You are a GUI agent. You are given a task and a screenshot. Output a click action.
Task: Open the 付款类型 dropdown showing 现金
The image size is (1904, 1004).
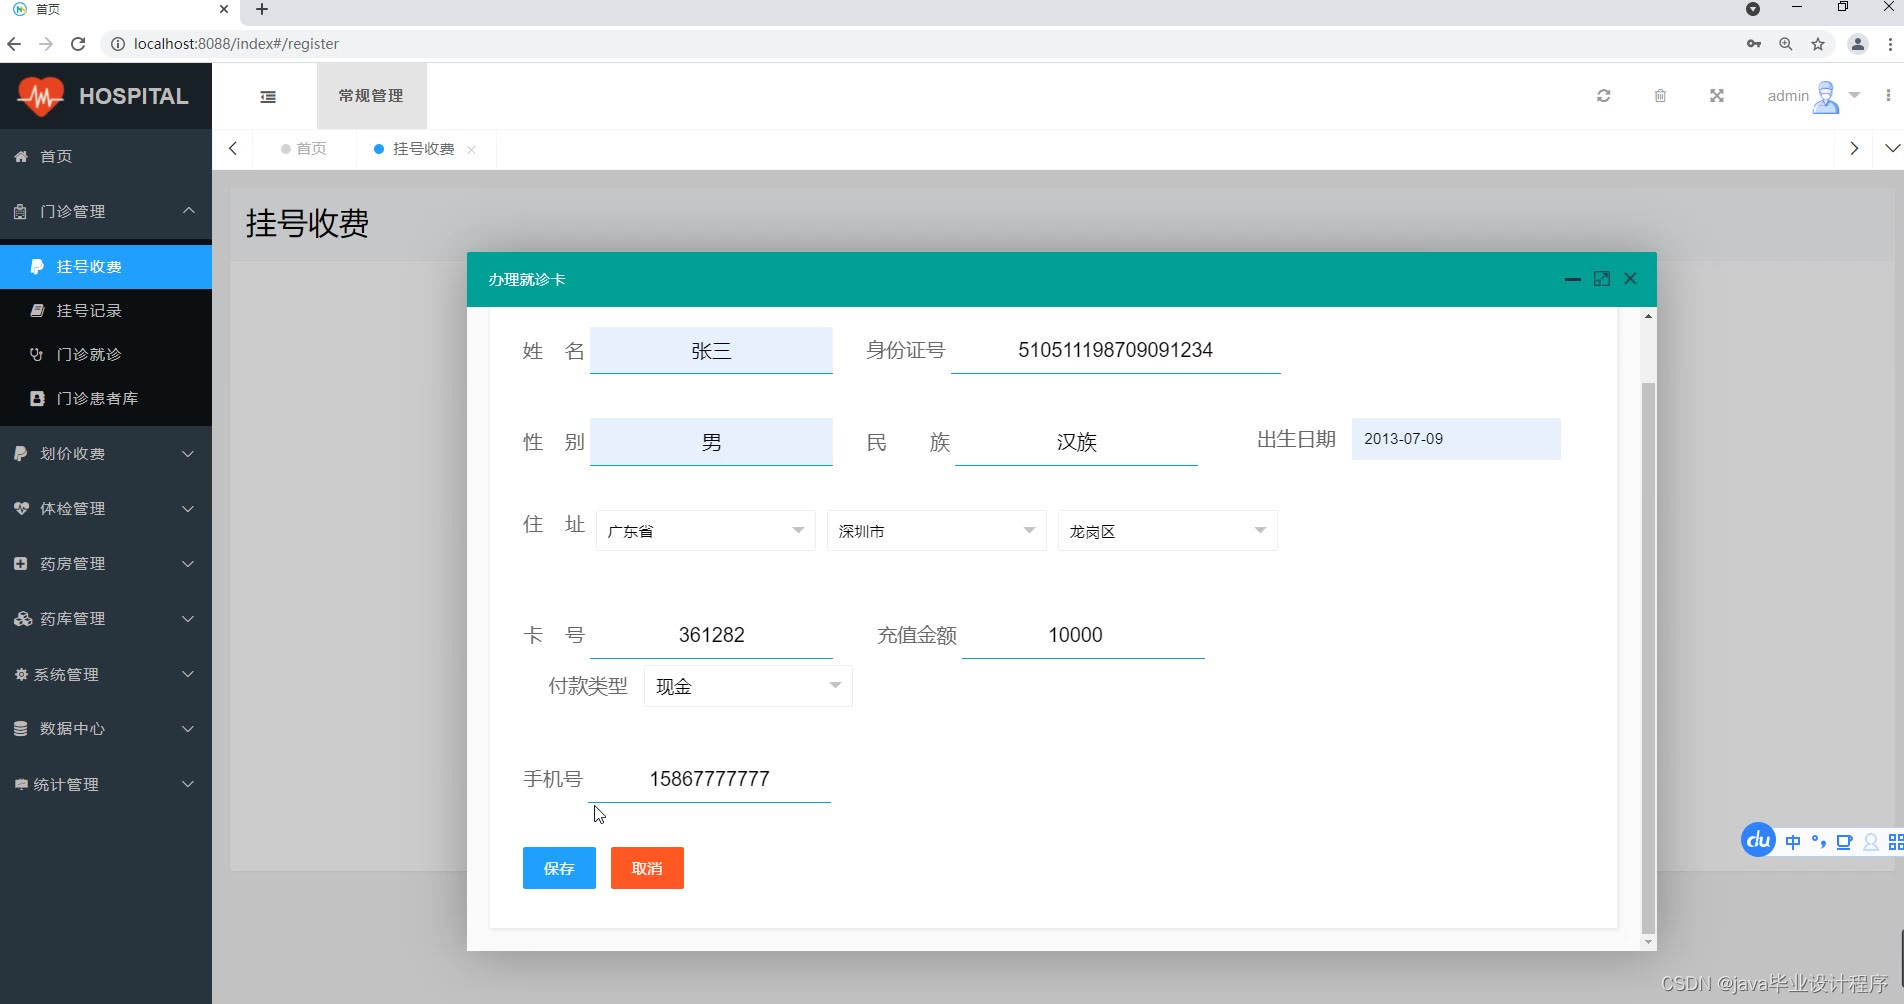point(748,687)
